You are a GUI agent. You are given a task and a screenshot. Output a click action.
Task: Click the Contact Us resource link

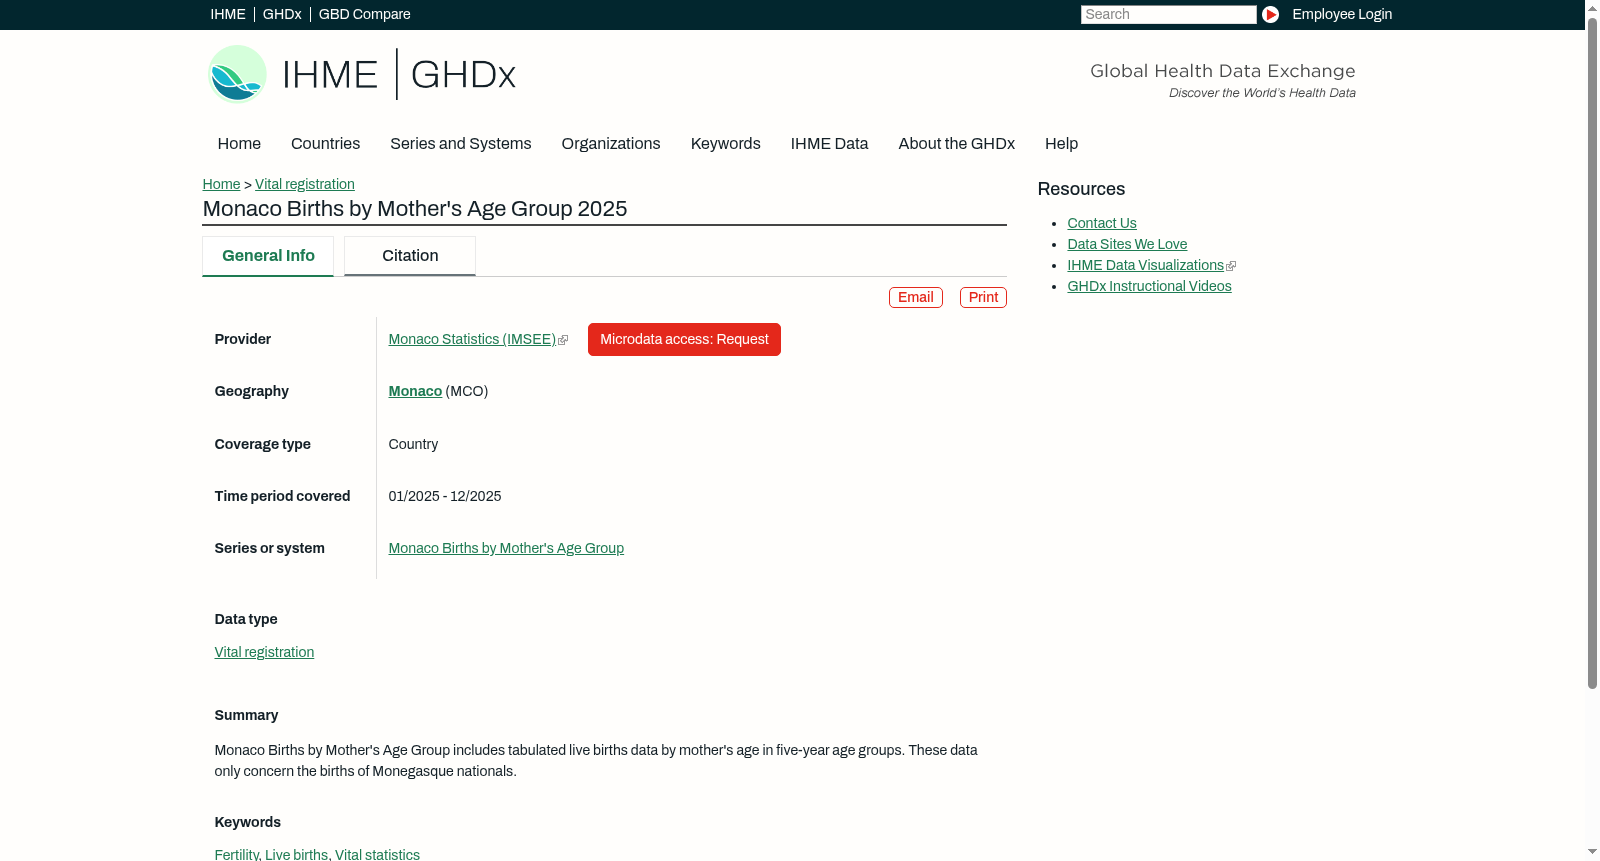(x=1102, y=224)
